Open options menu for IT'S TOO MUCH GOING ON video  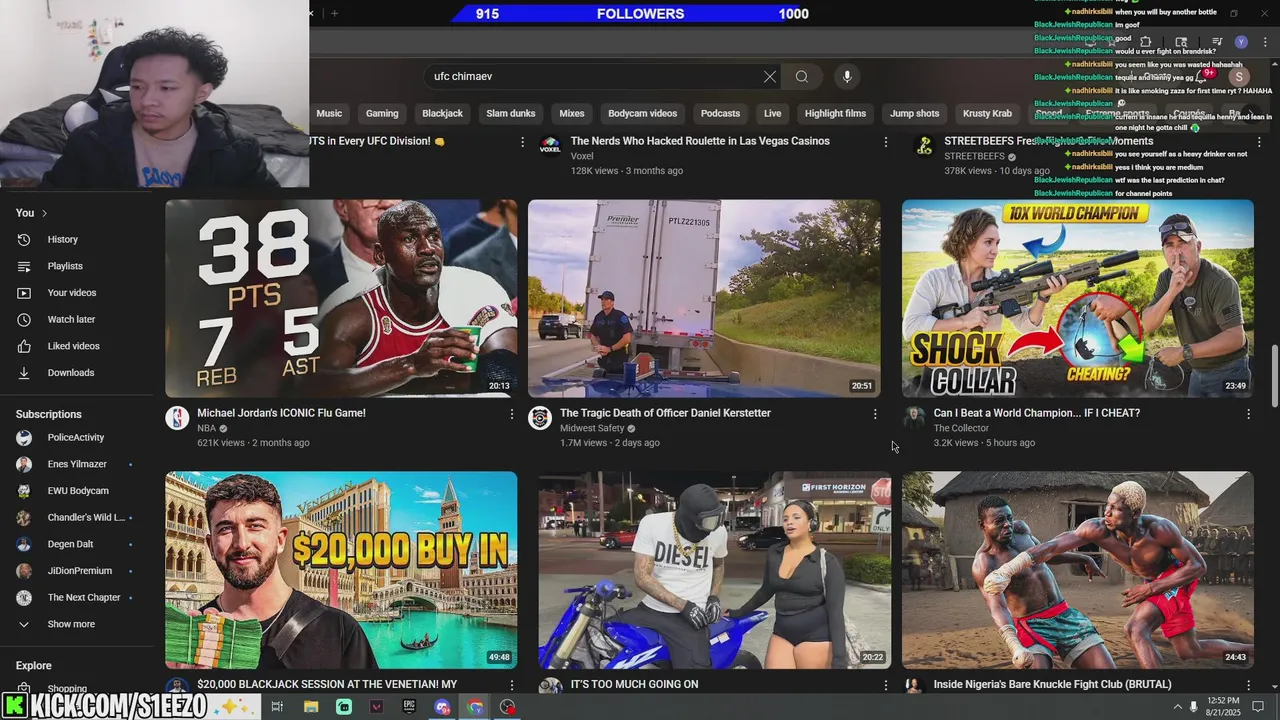point(885,685)
